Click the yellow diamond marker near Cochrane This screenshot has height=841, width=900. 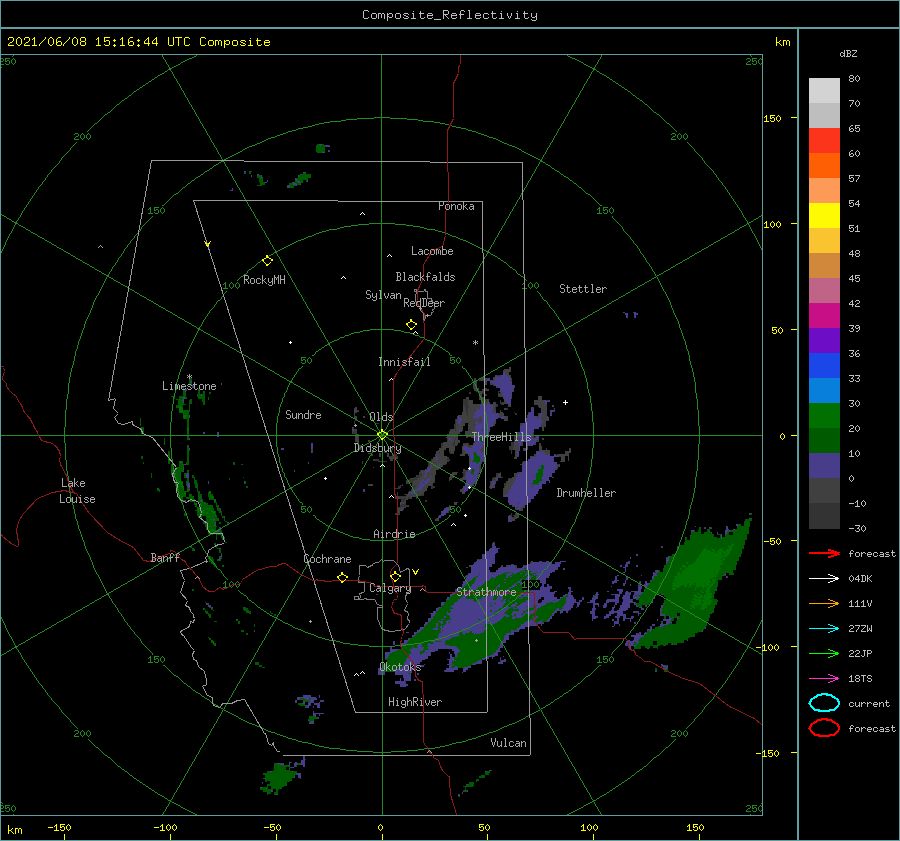[342, 578]
